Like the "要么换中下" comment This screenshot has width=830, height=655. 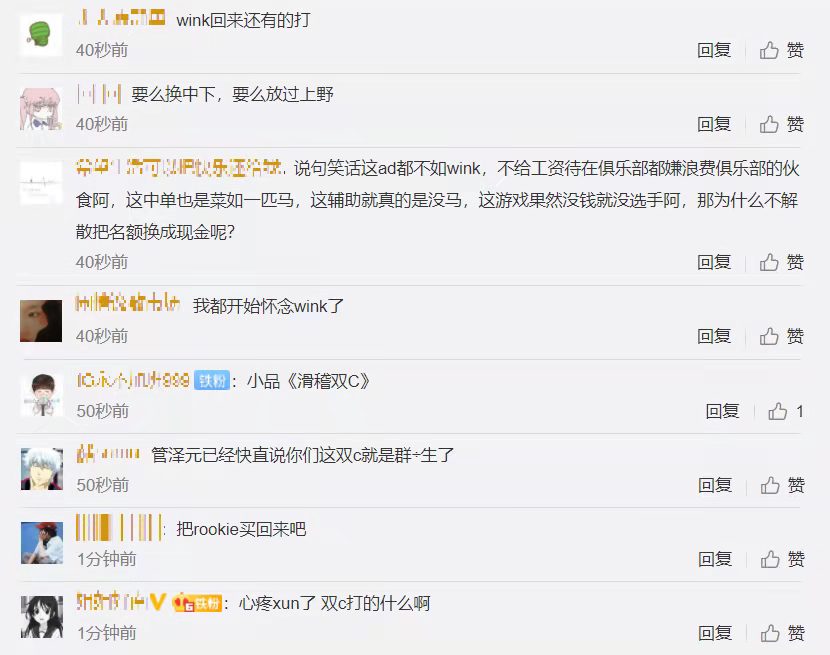point(781,124)
